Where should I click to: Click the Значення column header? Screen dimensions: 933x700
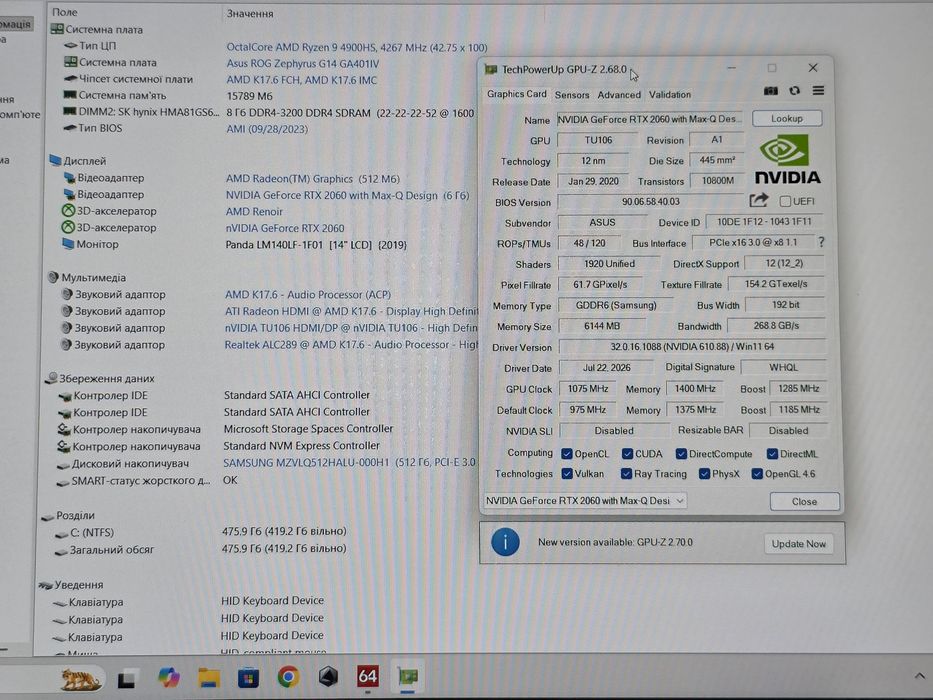[x=250, y=13]
